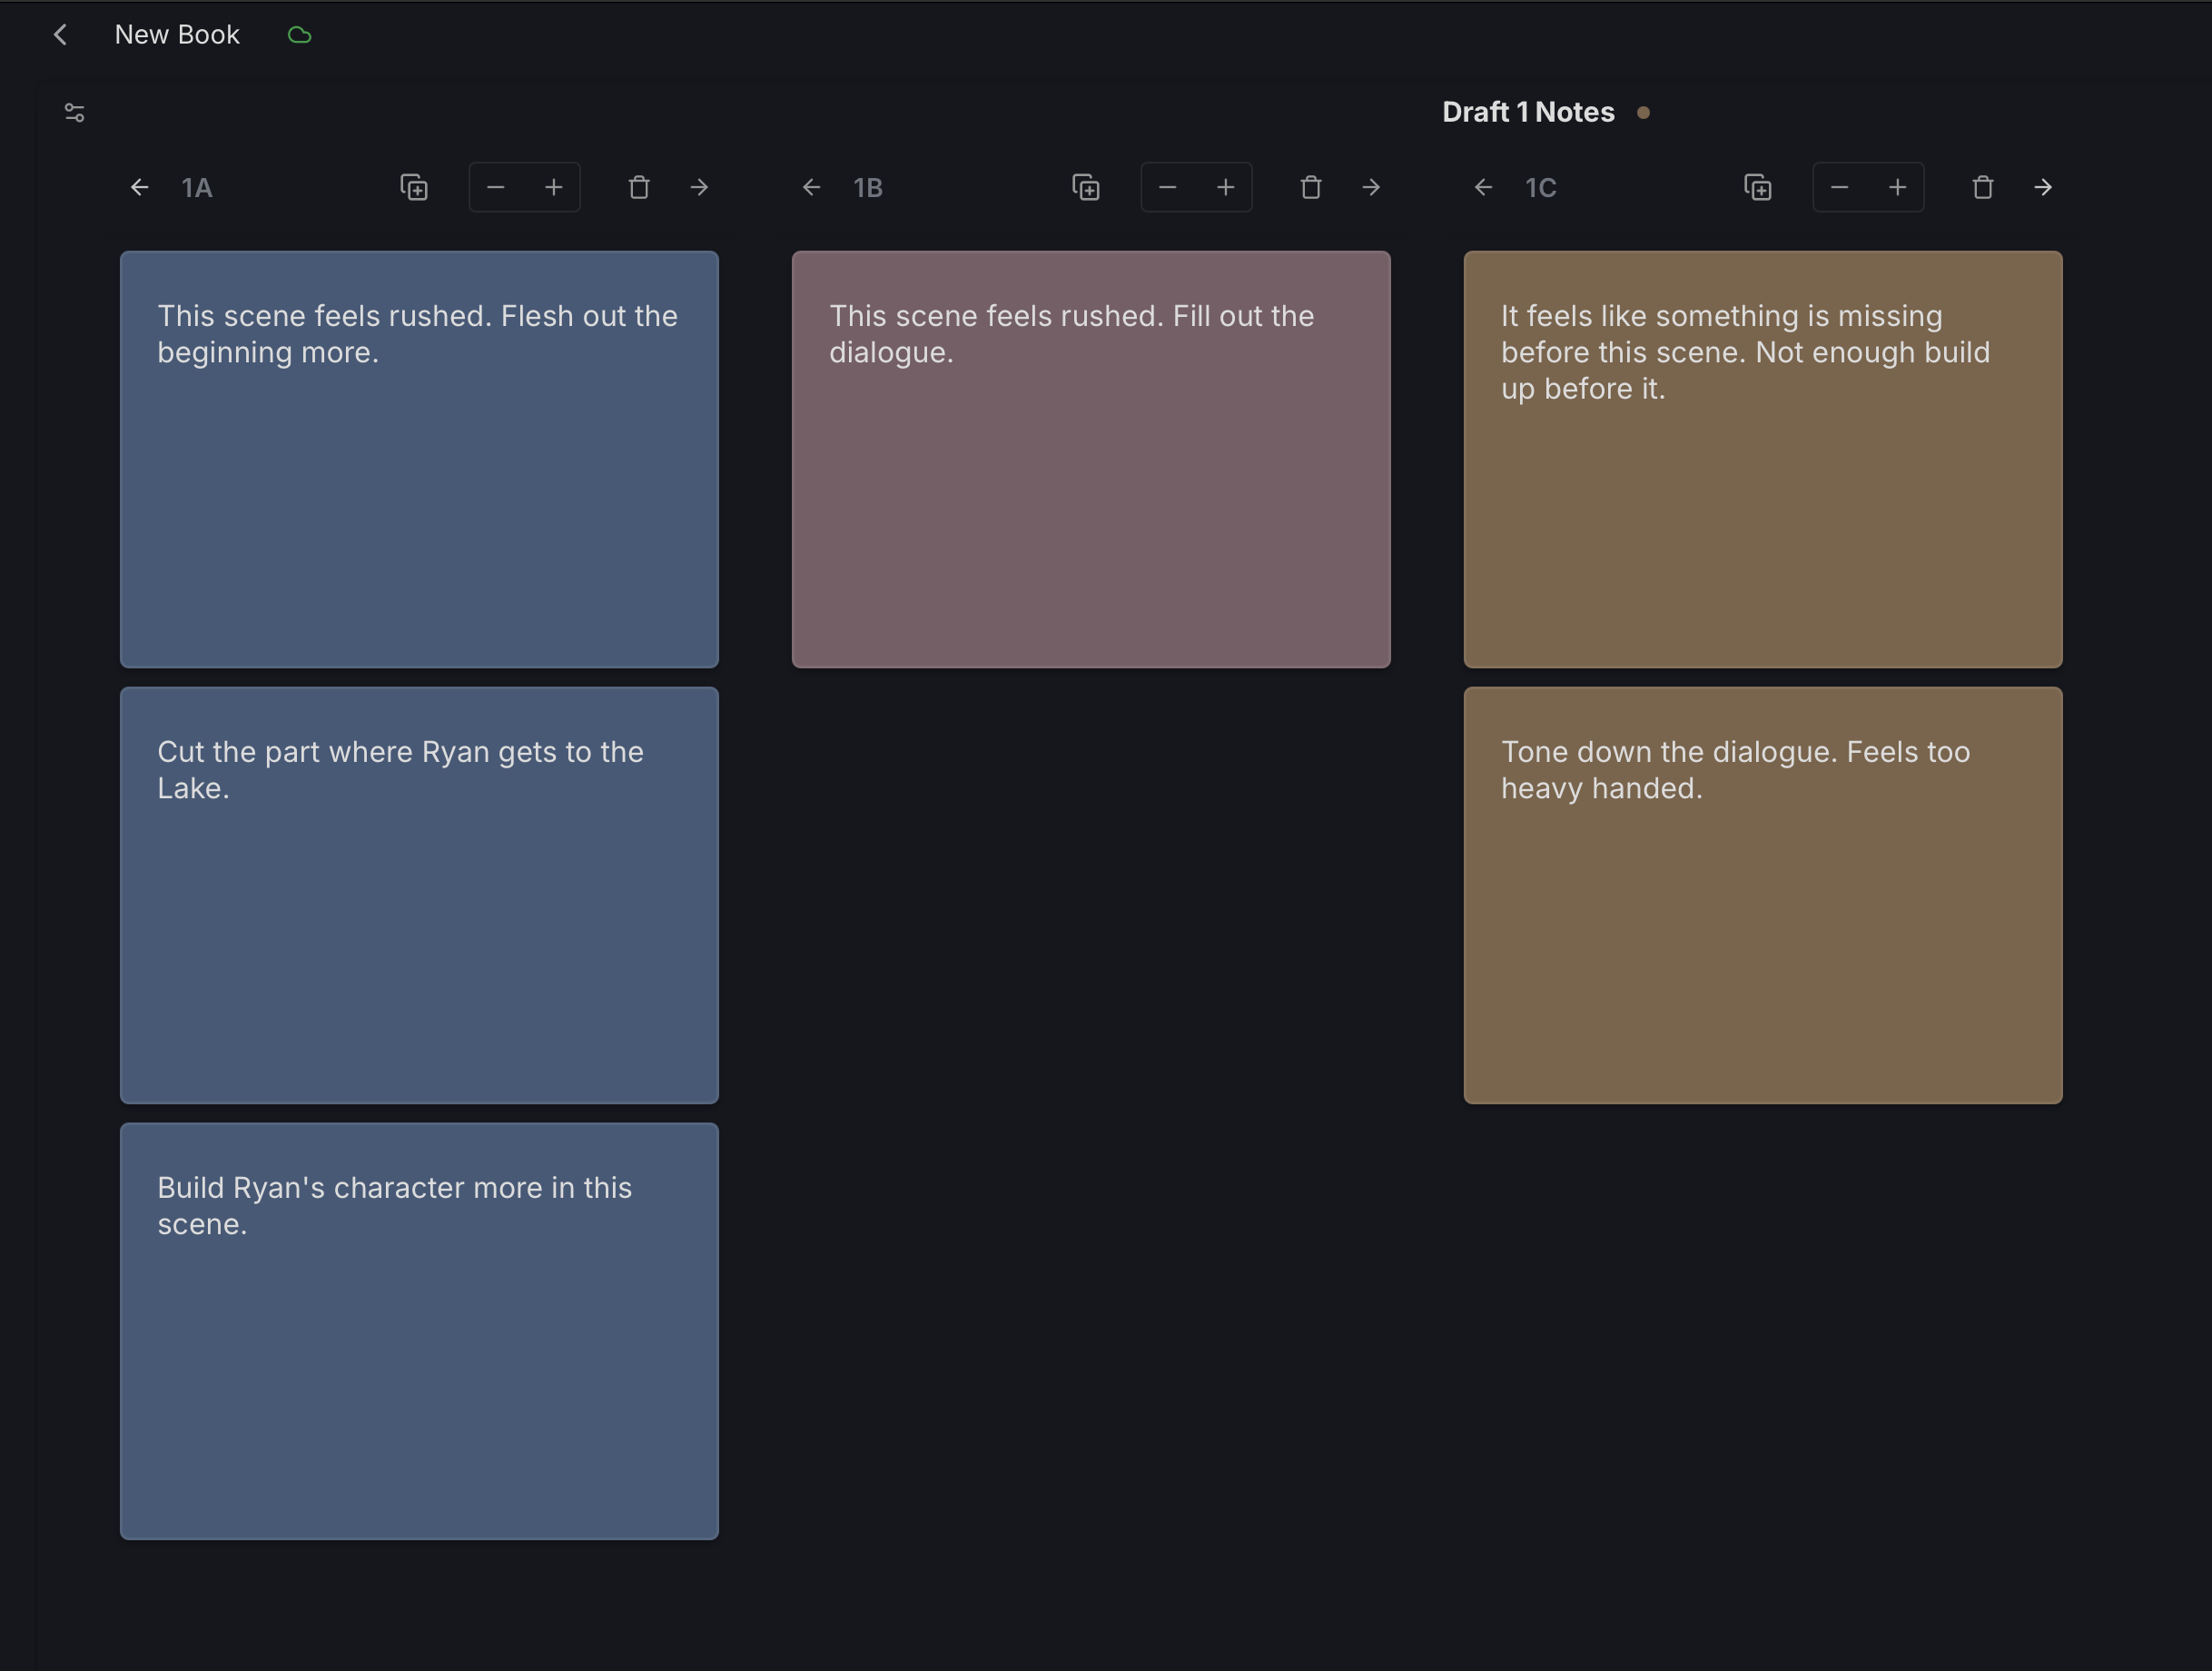Delete column 1C with trash icon
The image size is (2212, 1671).
point(1983,188)
